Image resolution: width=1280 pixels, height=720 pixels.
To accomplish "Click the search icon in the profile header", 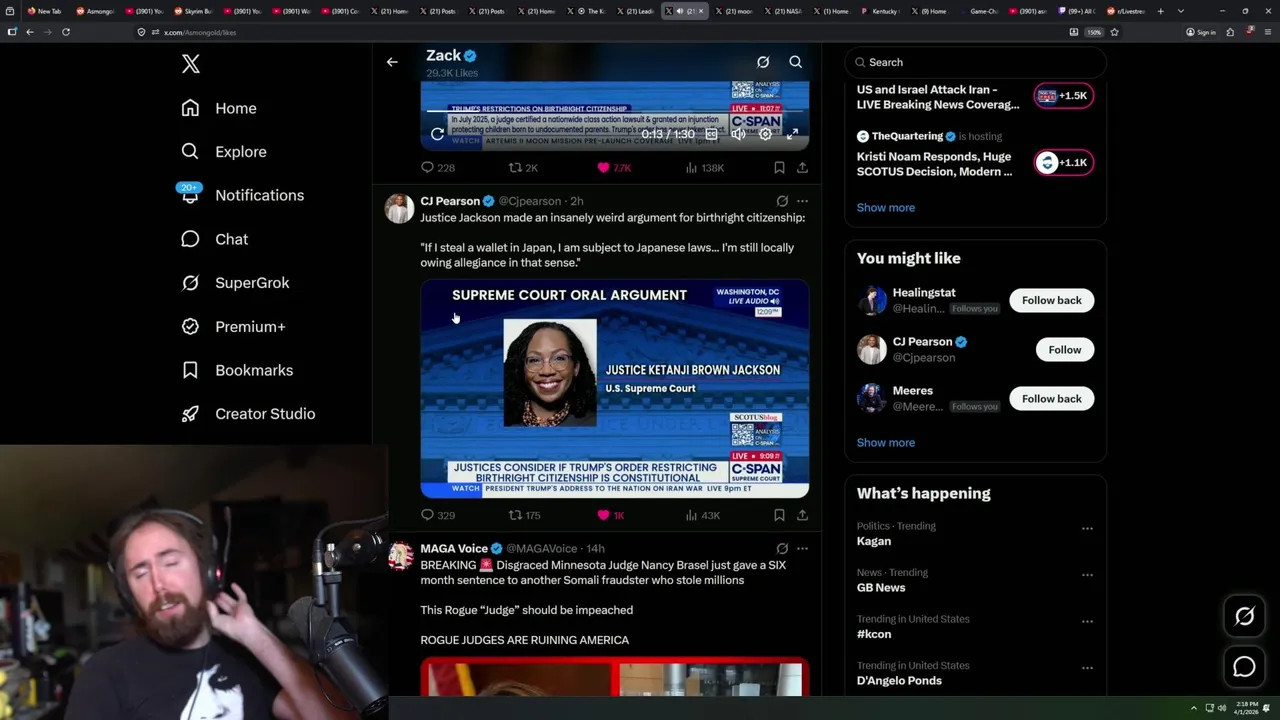I will point(796,62).
